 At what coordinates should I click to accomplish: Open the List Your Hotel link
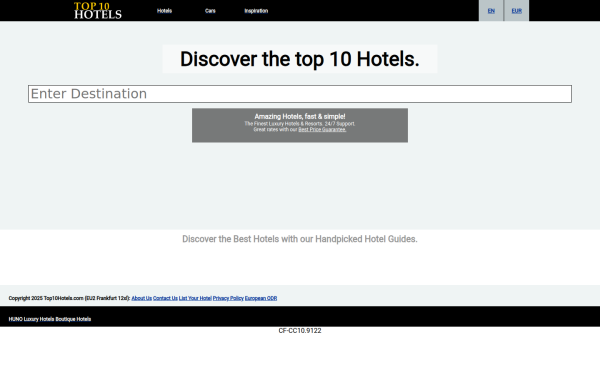click(x=195, y=298)
